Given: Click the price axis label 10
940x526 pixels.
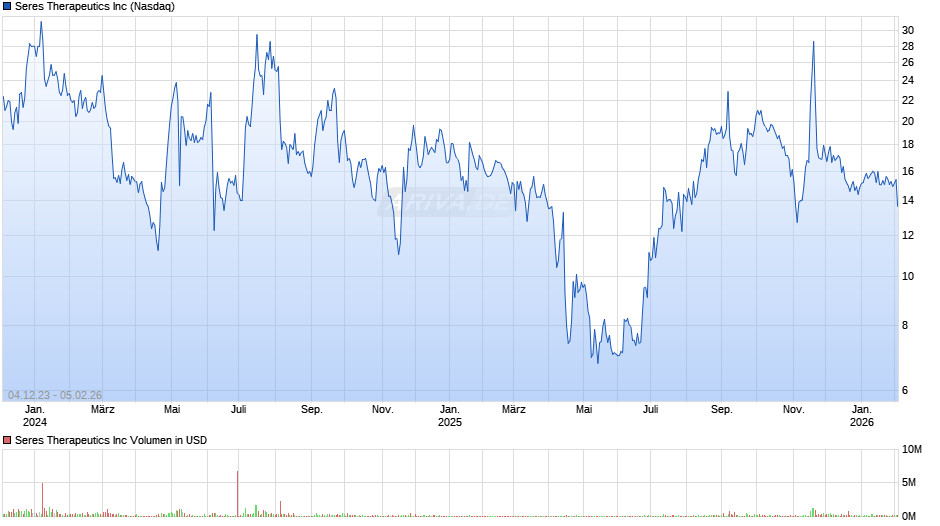Looking at the screenshot, I should pyautogui.click(x=908, y=276).
